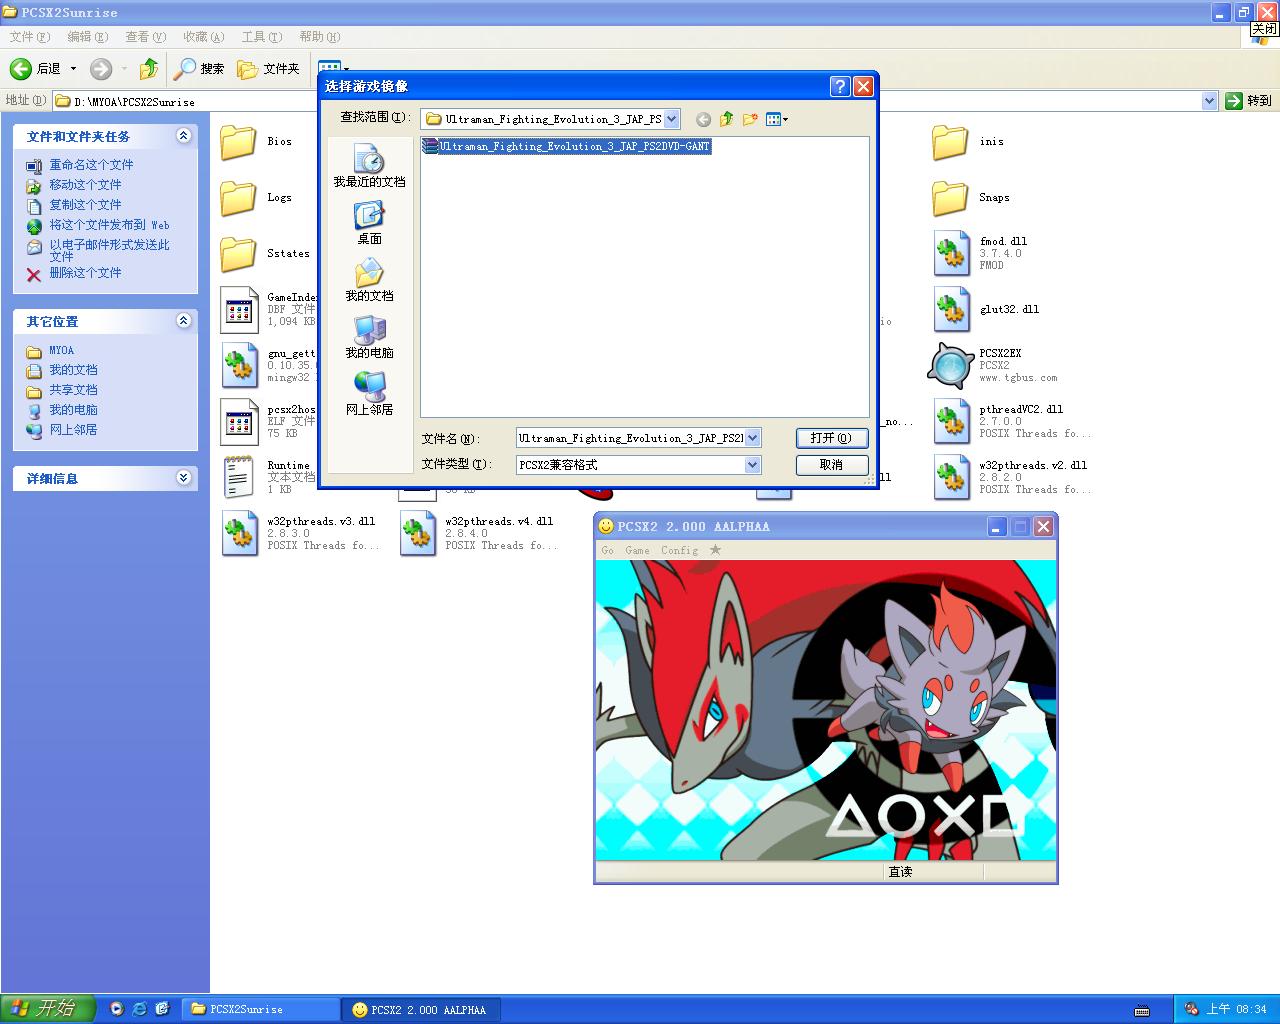Open the Help (帮助) menu in Explorer
This screenshot has width=1280, height=1024.
coord(319,37)
